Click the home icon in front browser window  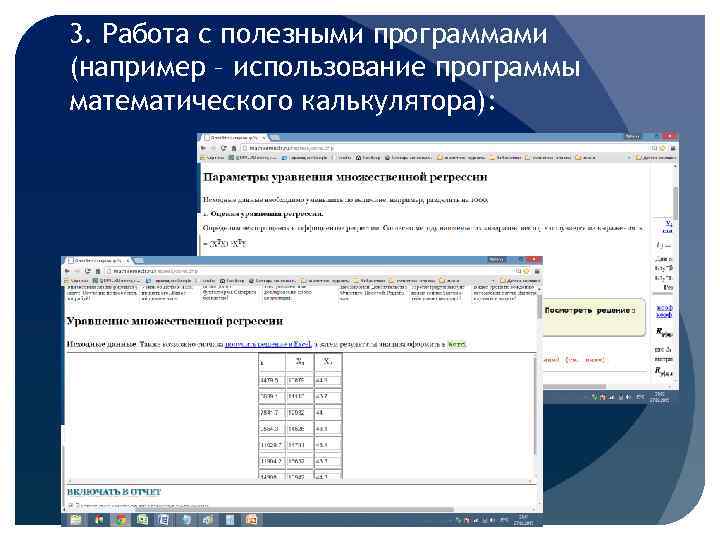[x=97, y=271]
